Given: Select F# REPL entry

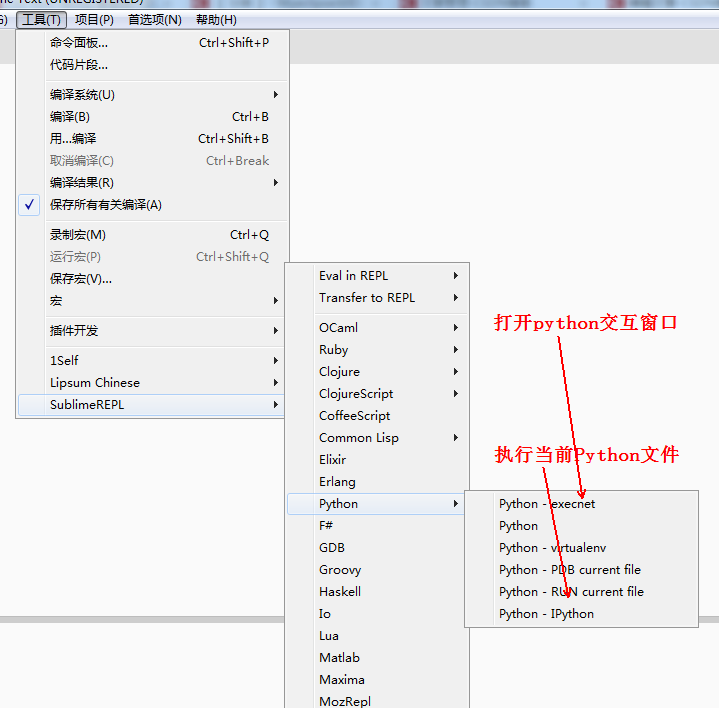Looking at the screenshot, I should pyautogui.click(x=377, y=525).
